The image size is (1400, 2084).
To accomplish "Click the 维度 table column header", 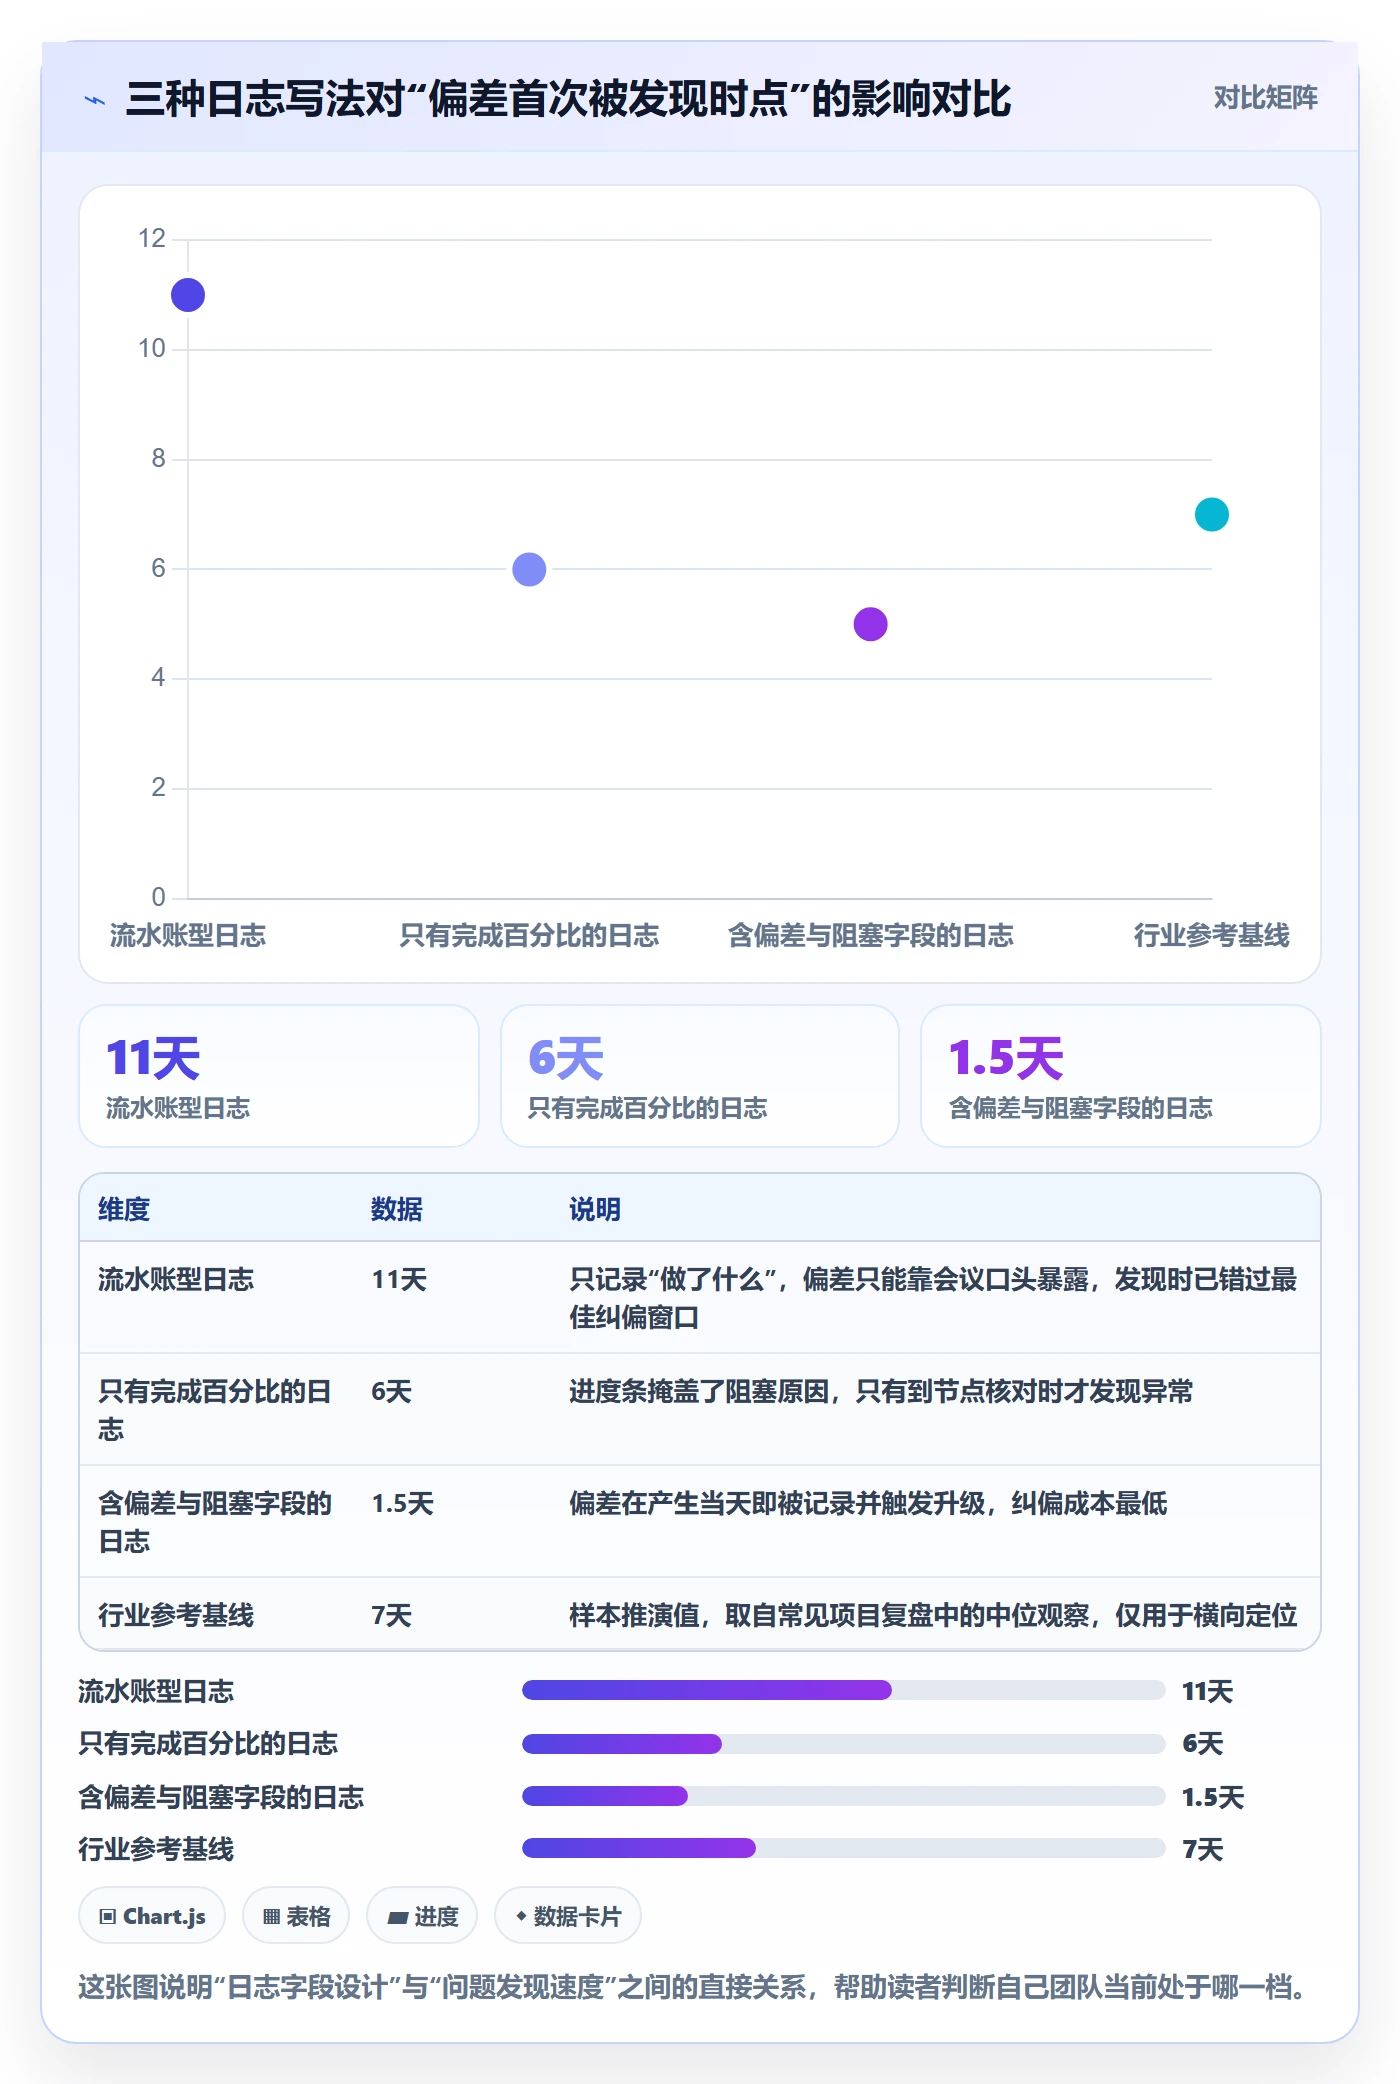I will pyautogui.click(x=124, y=1209).
